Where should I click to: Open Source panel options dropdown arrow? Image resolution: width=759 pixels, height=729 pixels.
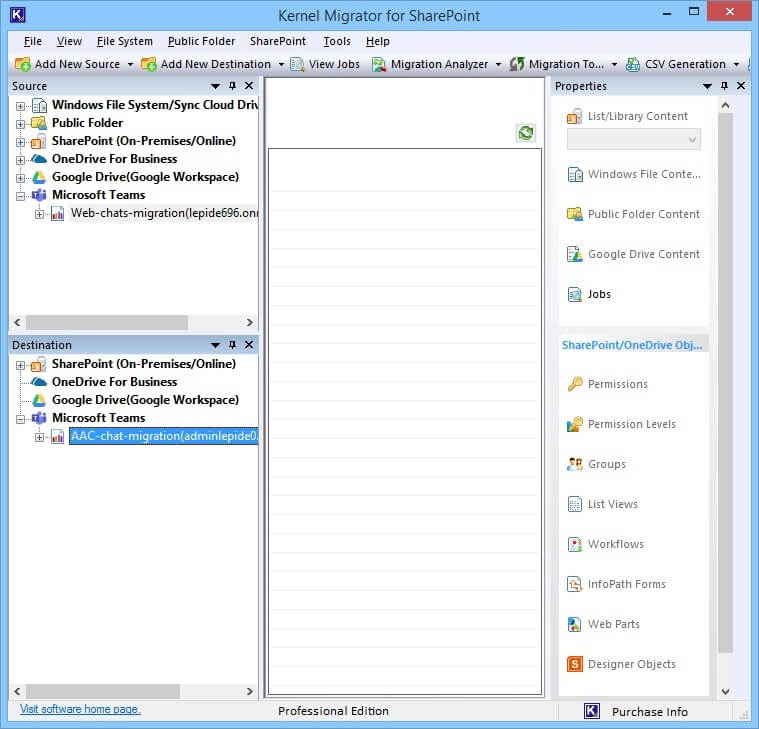pos(215,86)
